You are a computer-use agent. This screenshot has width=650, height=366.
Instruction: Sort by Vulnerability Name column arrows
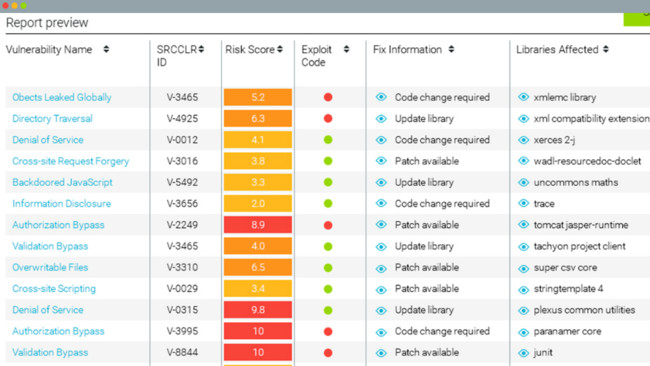click(x=106, y=49)
